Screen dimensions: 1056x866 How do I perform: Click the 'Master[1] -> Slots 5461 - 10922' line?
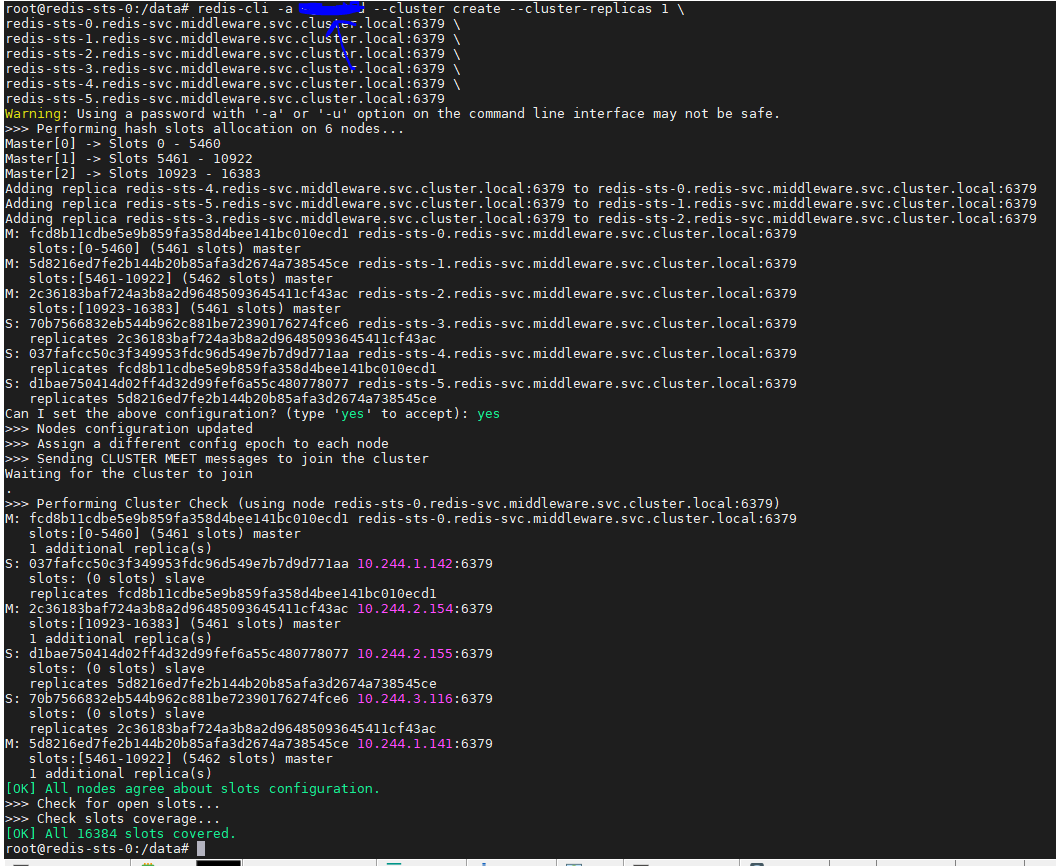point(128,159)
